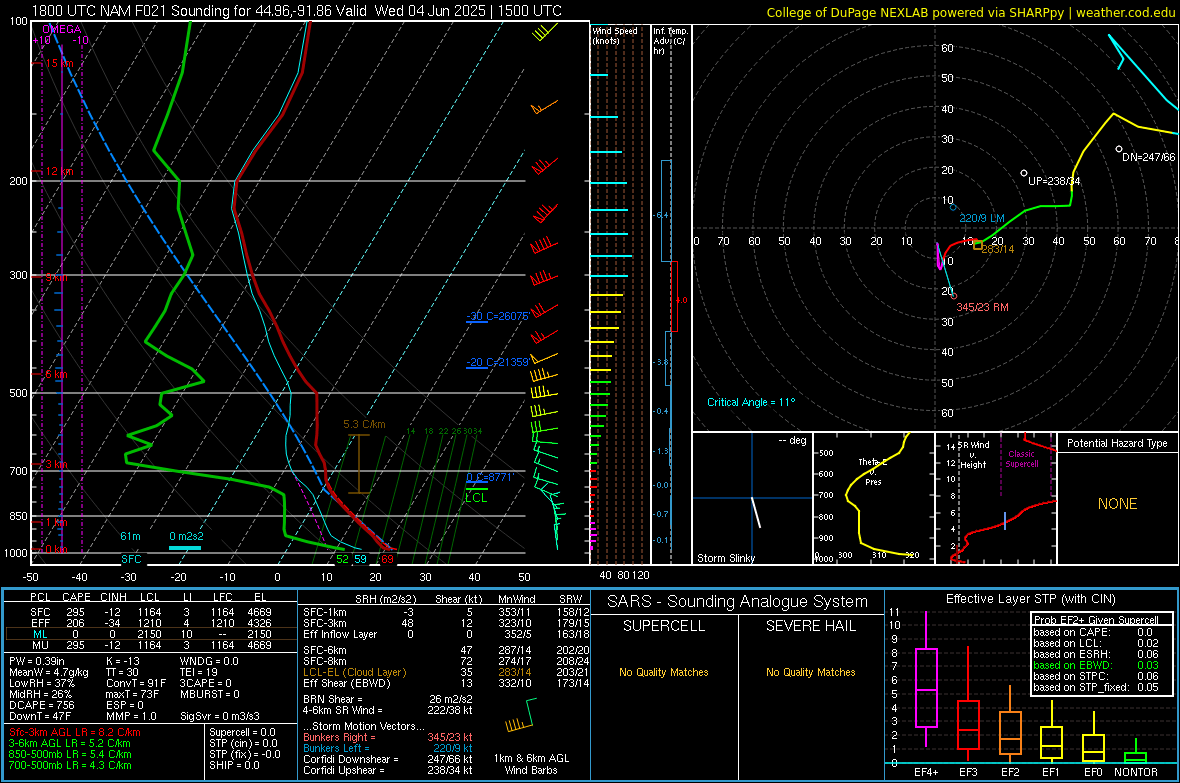Click the -20 C=21359' label
Image resolution: width=1180 pixels, height=783 pixels.
[497, 362]
